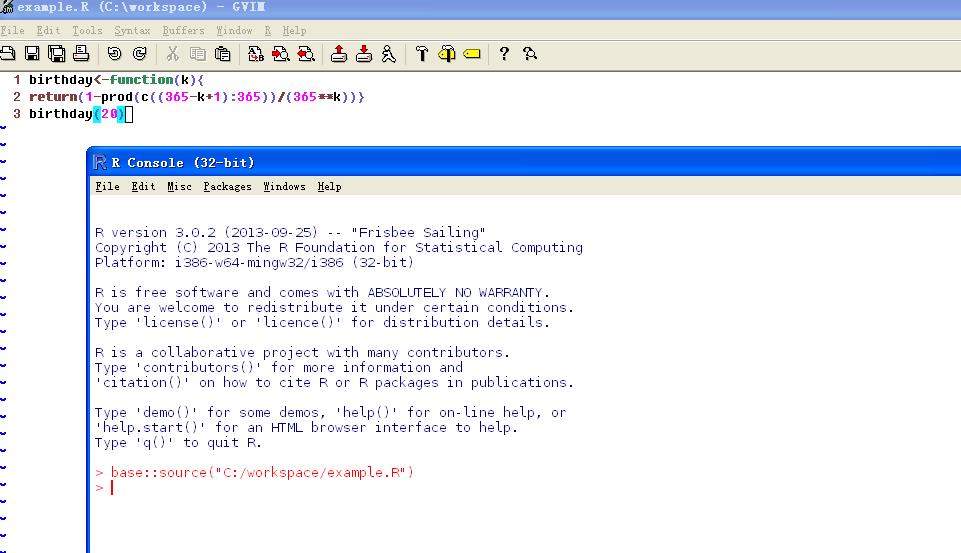Open the GVim Syntax menu
Viewport: 961px width, 553px height.
(x=132, y=31)
